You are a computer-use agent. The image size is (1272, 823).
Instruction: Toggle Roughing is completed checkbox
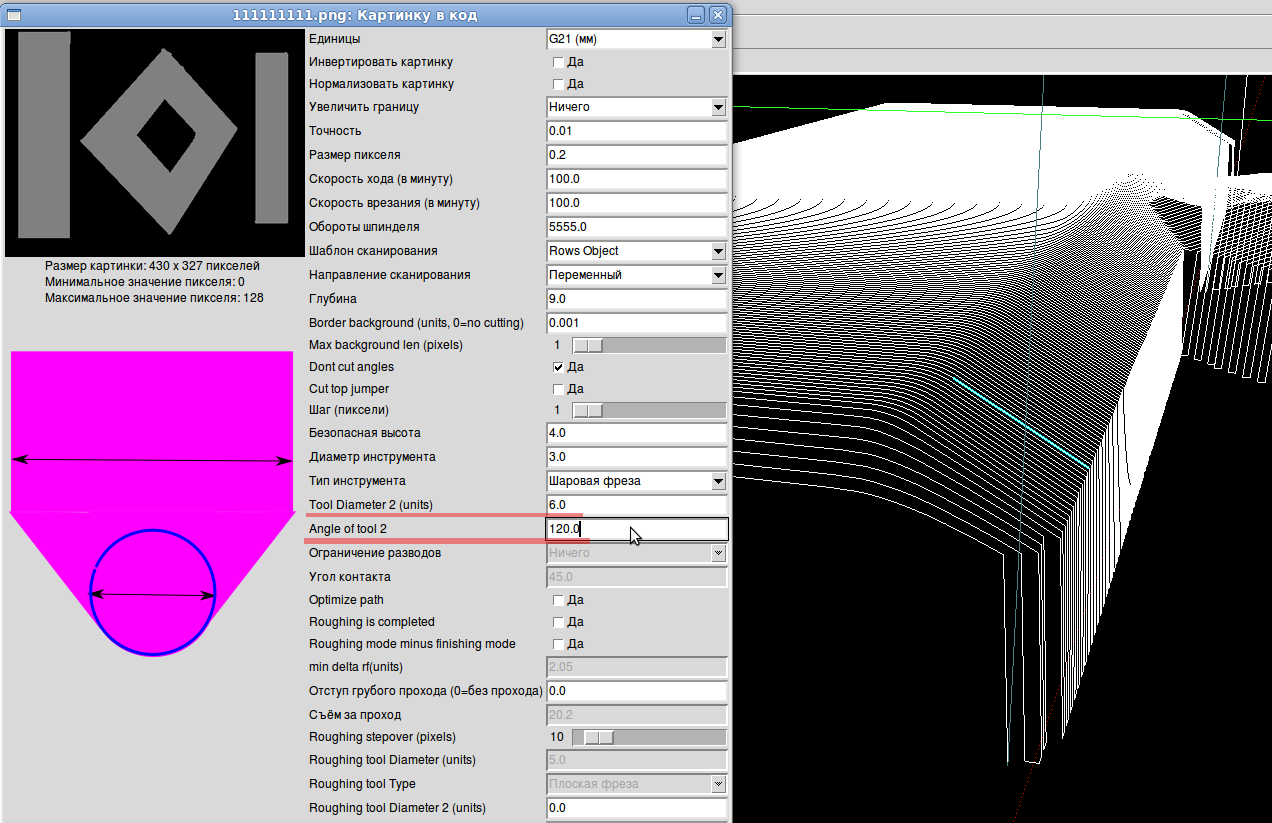pyautogui.click(x=559, y=622)
